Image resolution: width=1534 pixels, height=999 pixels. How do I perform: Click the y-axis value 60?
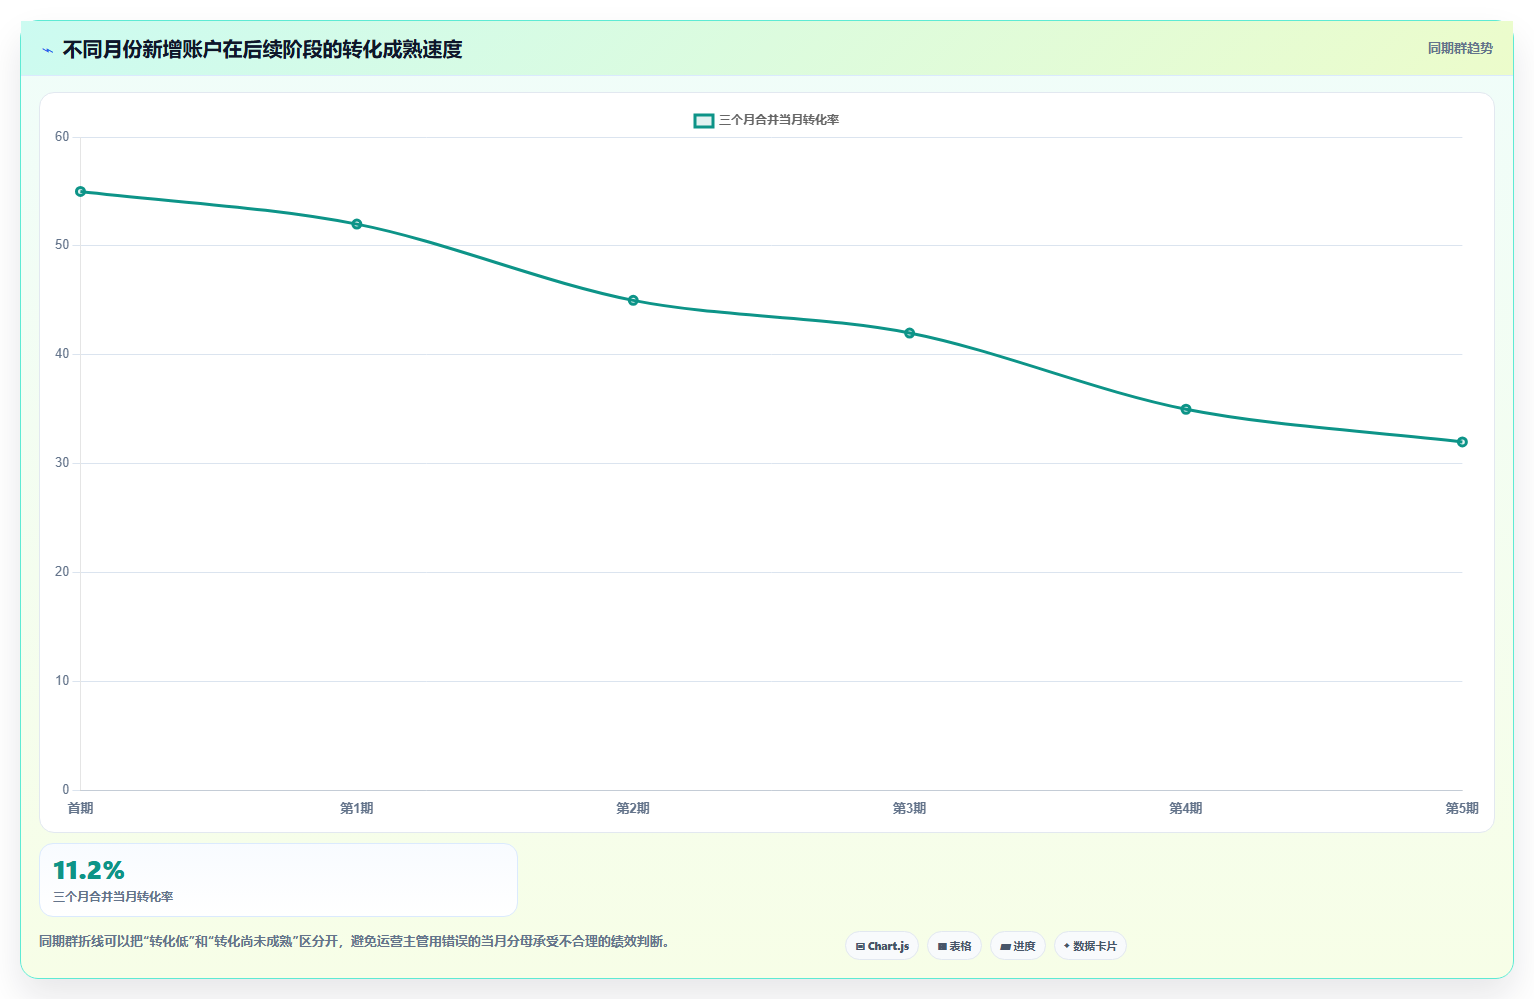[x=62, y=137]
